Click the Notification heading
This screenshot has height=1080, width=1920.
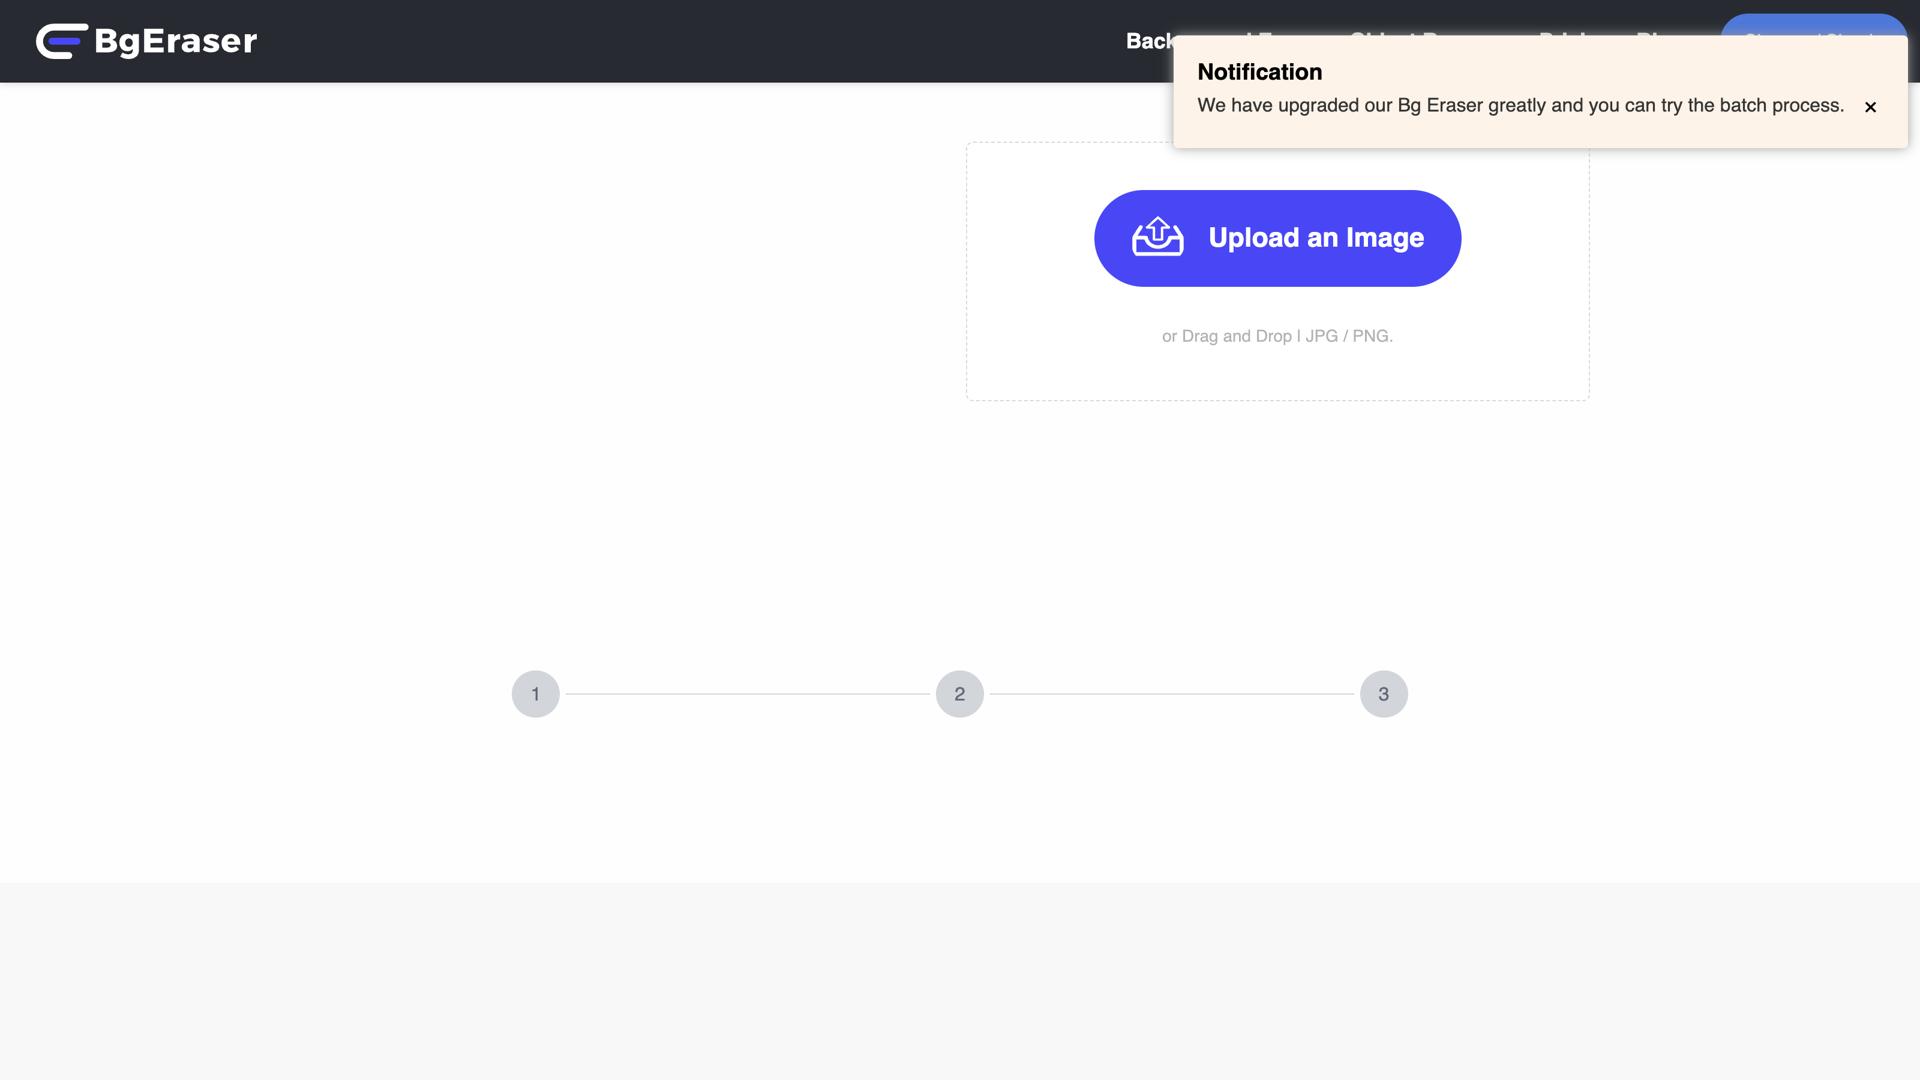coord(1259,72)
